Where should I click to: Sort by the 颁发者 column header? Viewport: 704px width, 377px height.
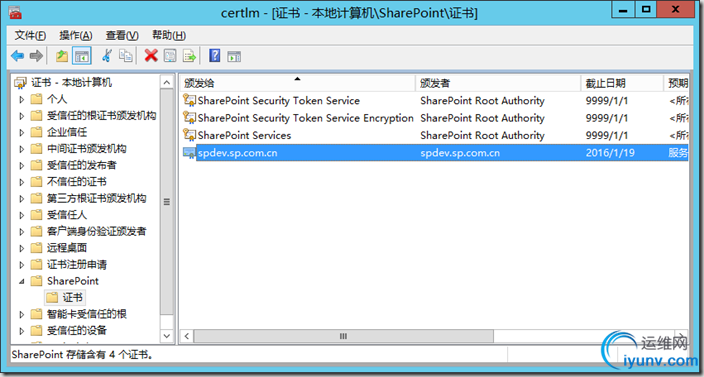coord(498,83)
